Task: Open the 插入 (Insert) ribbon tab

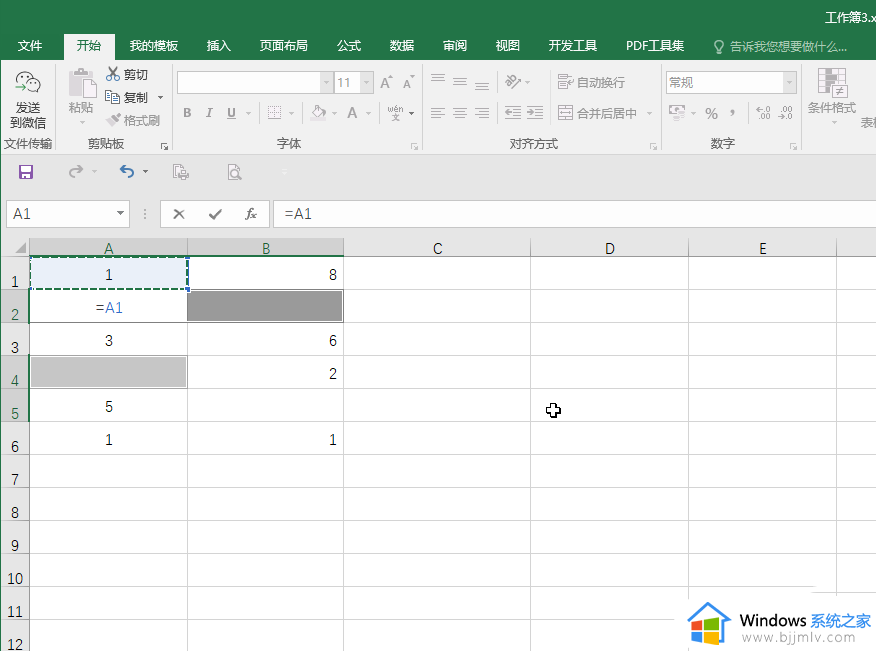Action: [x=218, y=46]
